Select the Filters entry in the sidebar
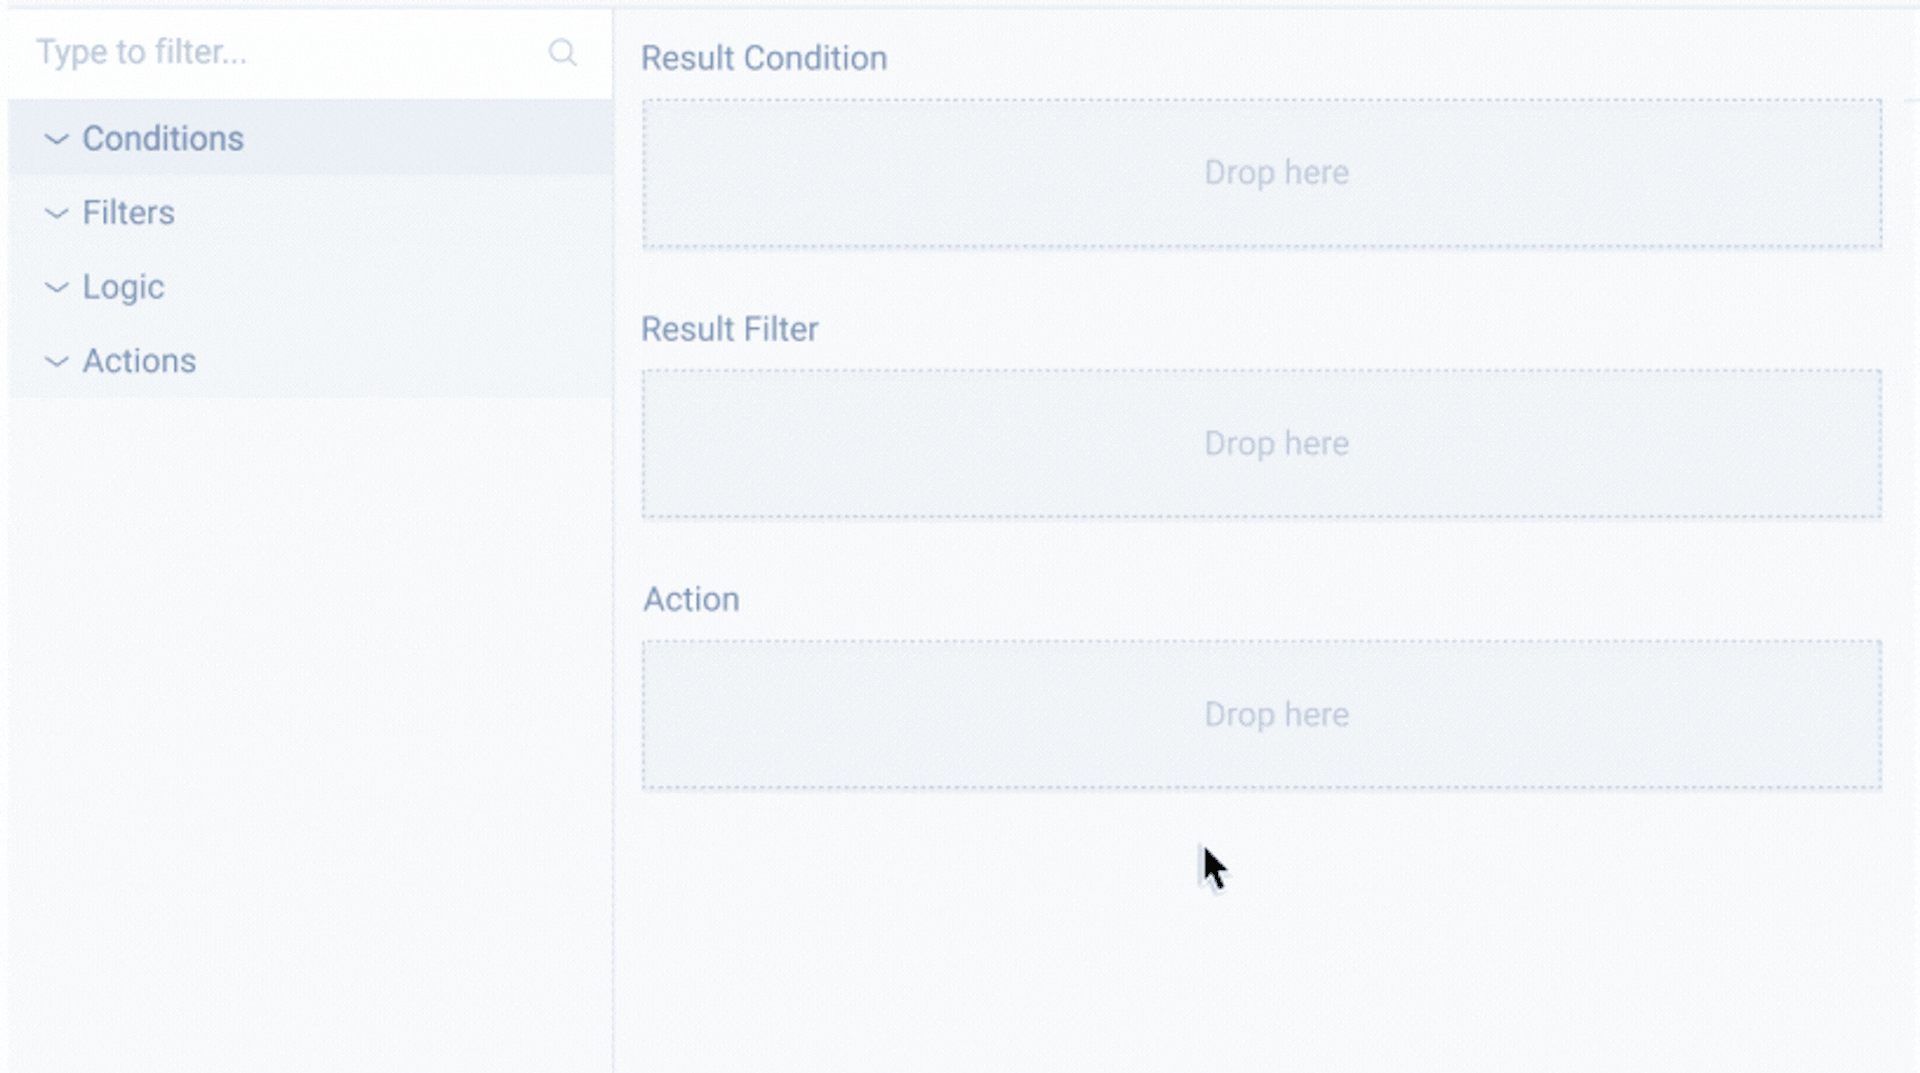 129,213
